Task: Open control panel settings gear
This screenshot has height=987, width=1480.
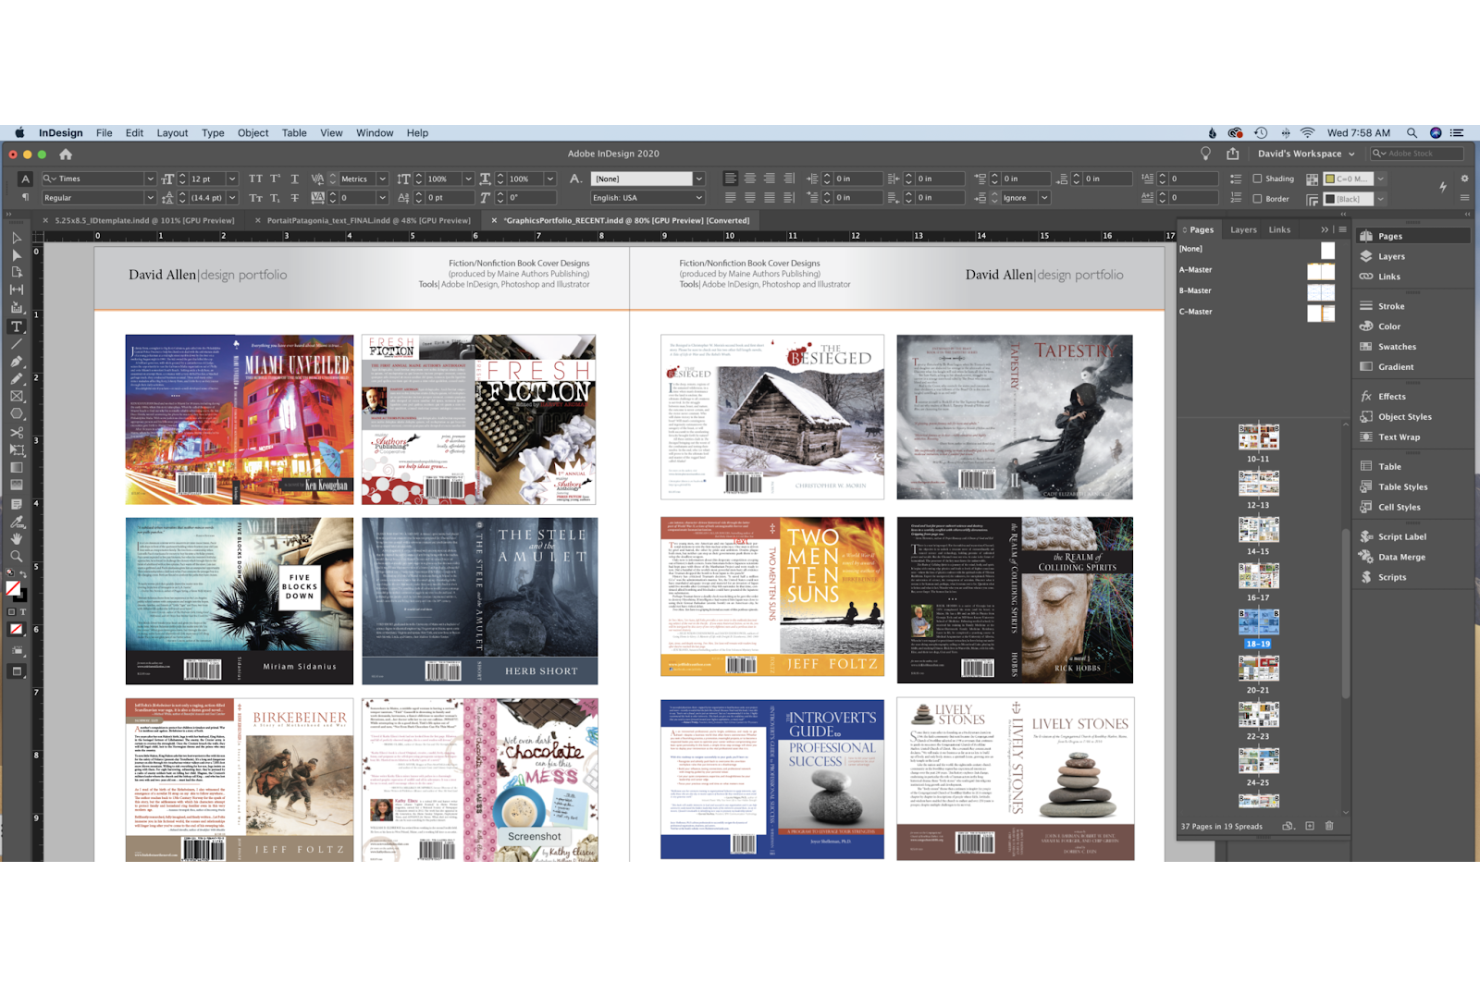Action: coord(1465,178)
